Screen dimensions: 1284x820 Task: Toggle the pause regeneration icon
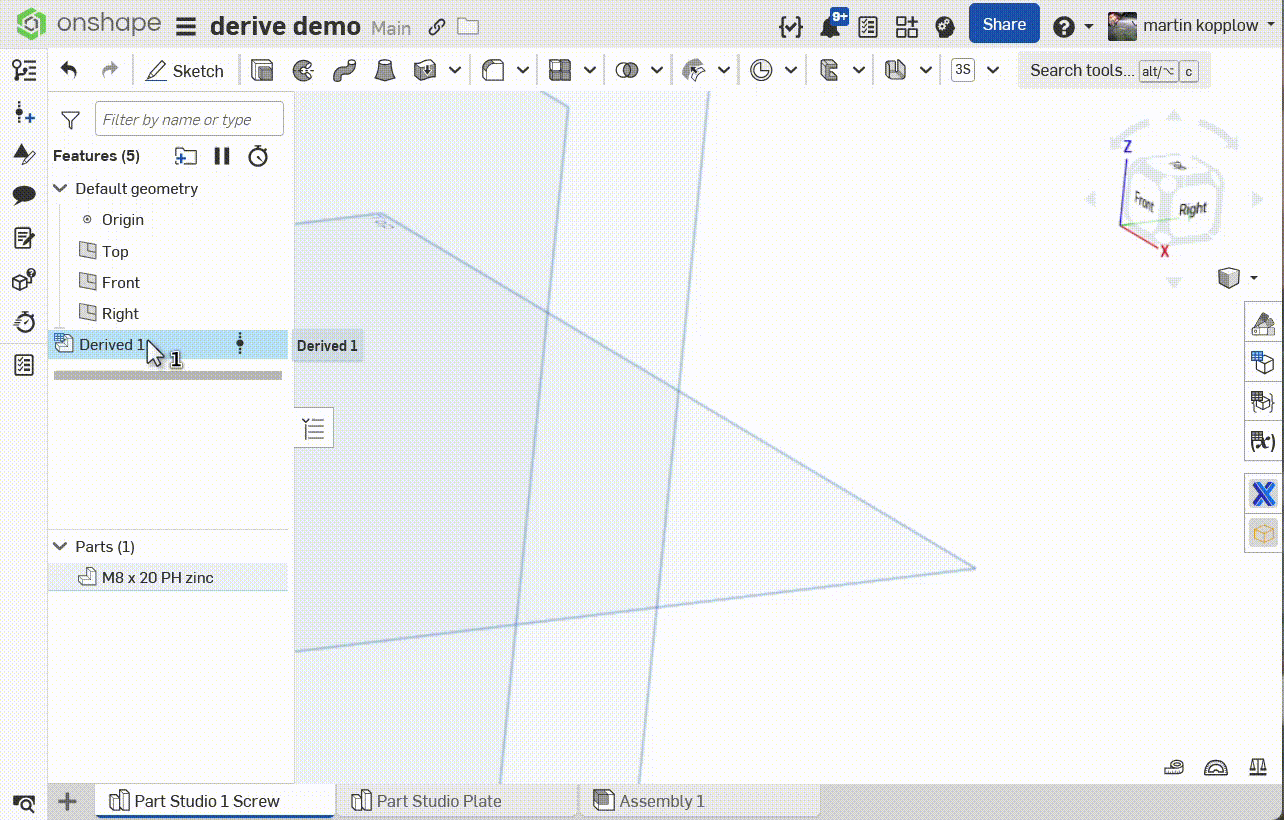222,156
